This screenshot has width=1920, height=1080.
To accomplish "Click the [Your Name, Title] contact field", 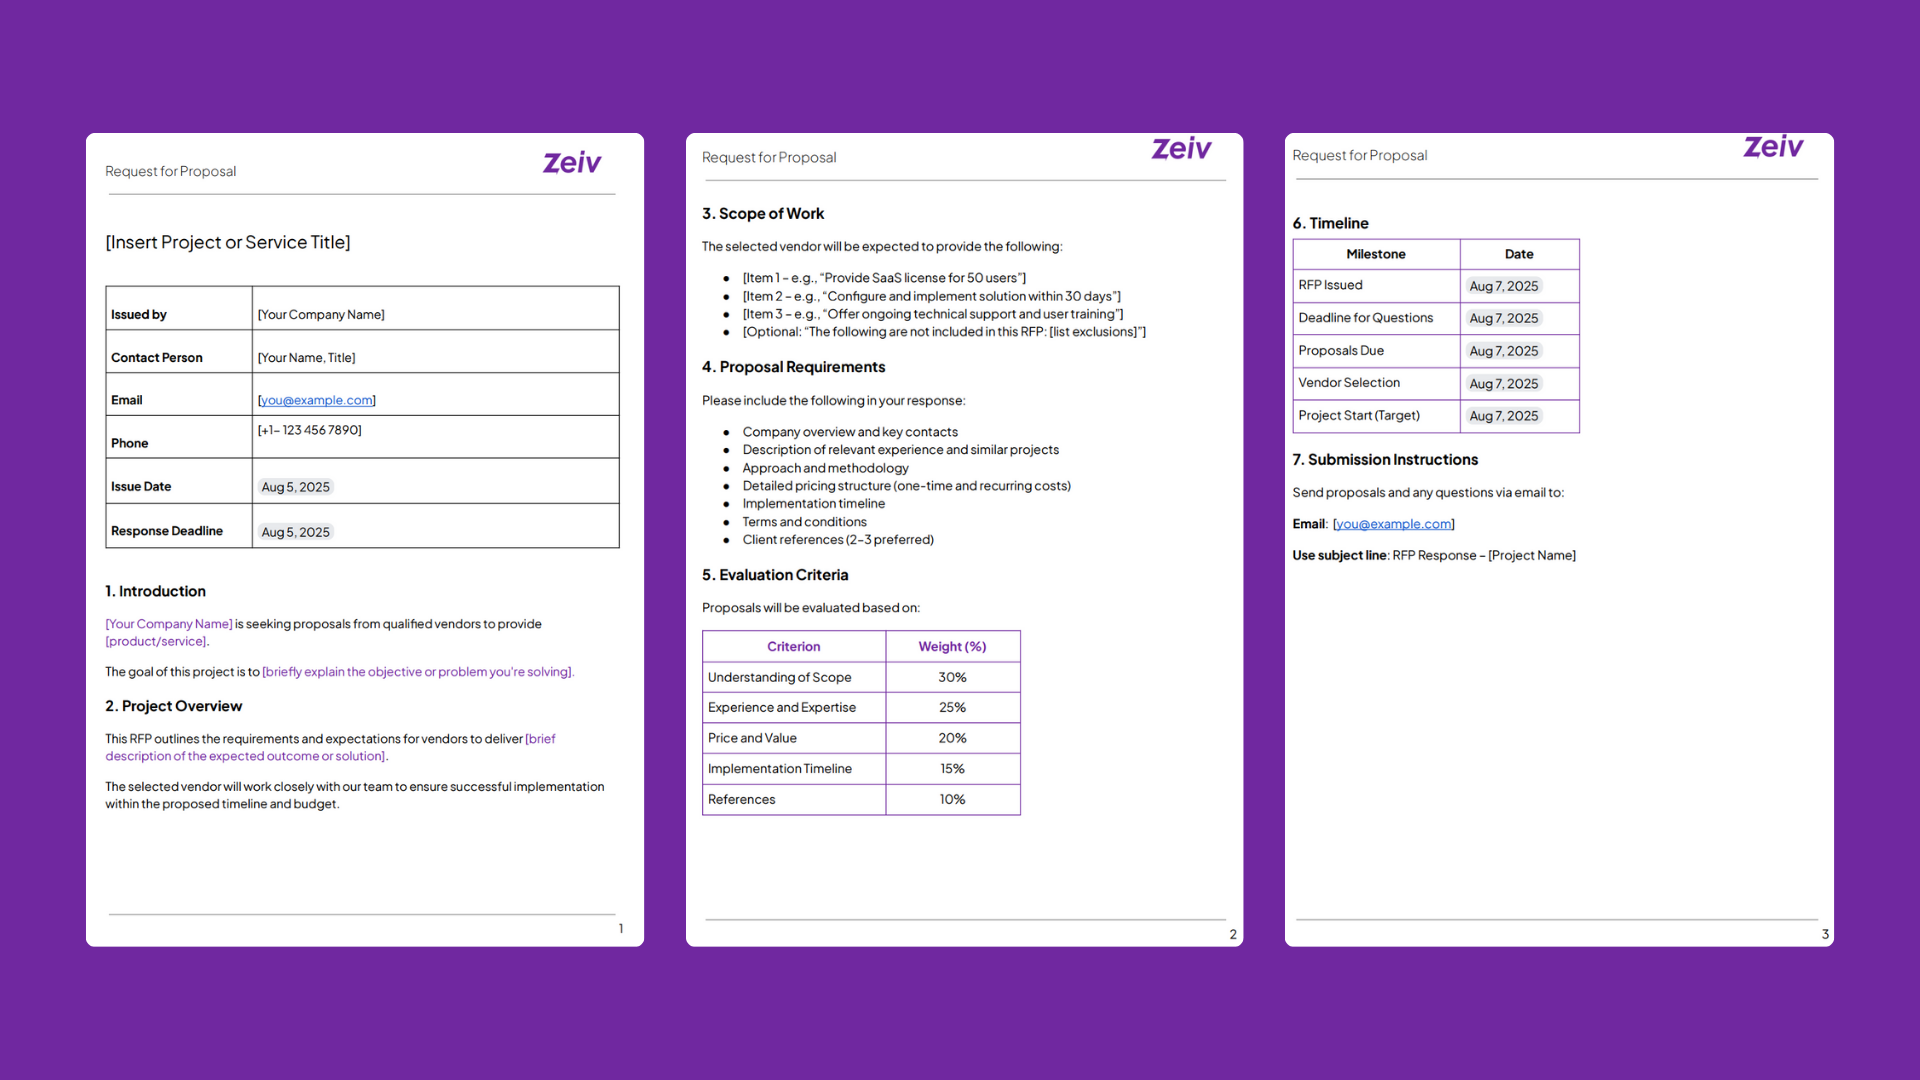I will [307, 357].
